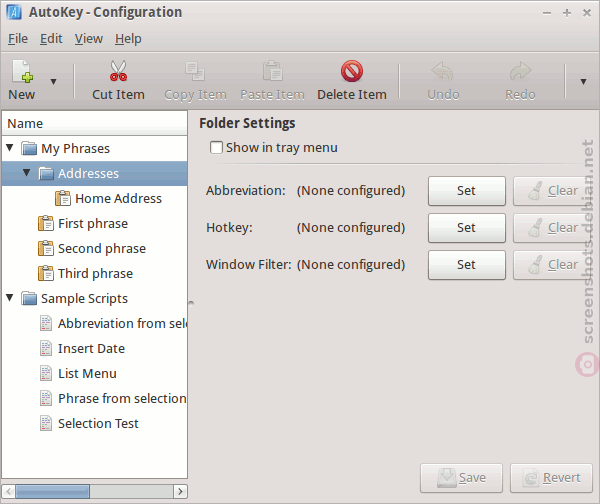The width and height of the screenshot is (600, 504).
Task: Collapse the Addresses folder triangle
Action: [x=26, y=173]
